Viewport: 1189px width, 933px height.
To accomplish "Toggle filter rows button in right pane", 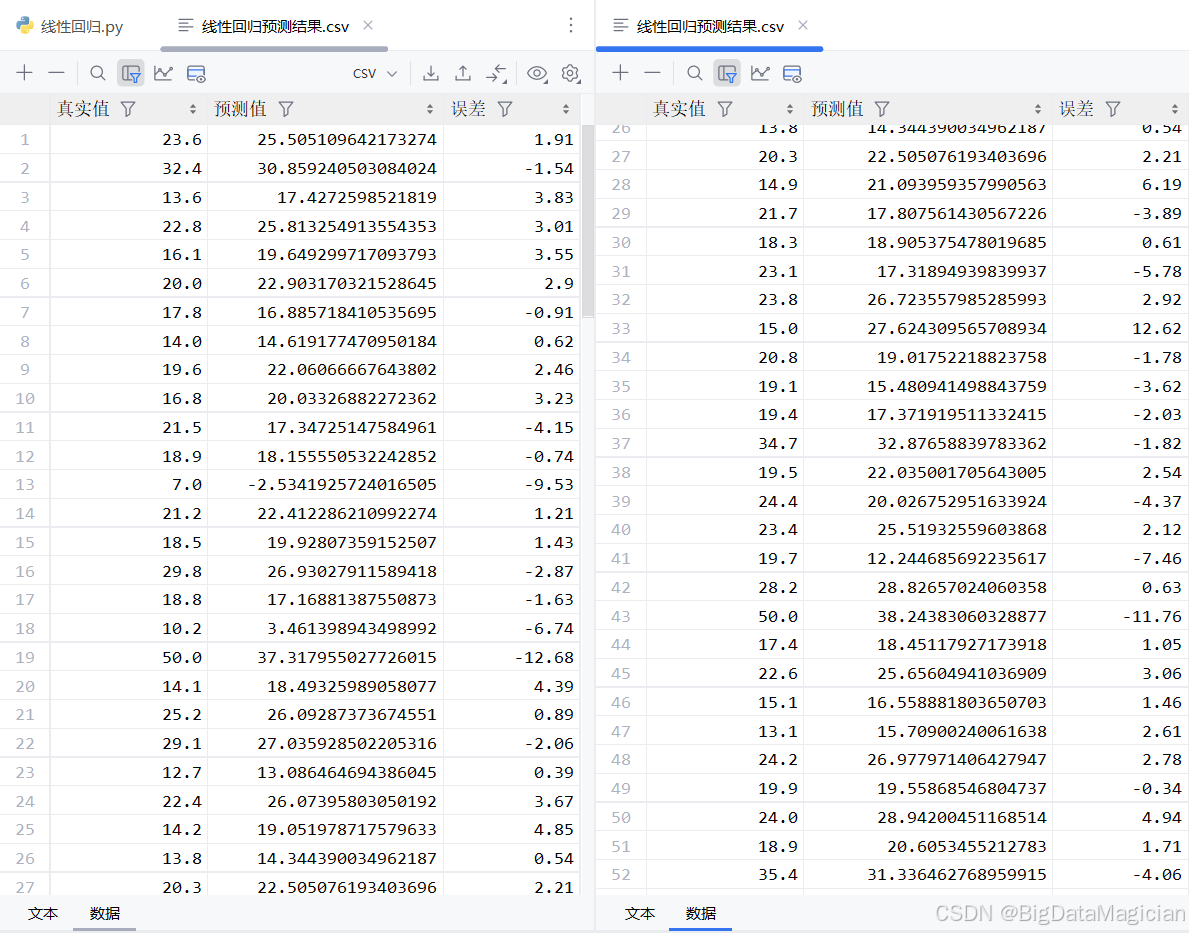I will [x=726, y=74].
